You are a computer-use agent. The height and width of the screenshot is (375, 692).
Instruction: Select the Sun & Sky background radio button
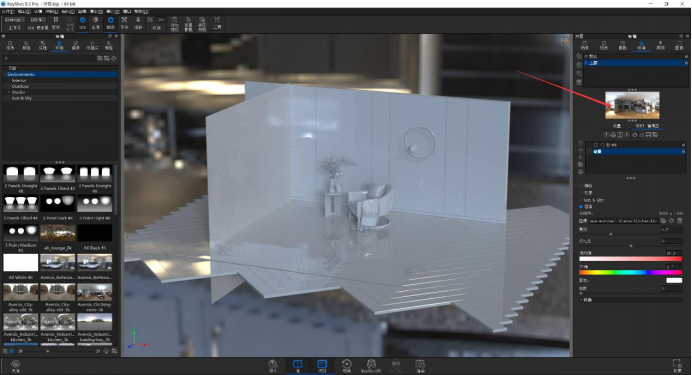(x=581, y=200)
